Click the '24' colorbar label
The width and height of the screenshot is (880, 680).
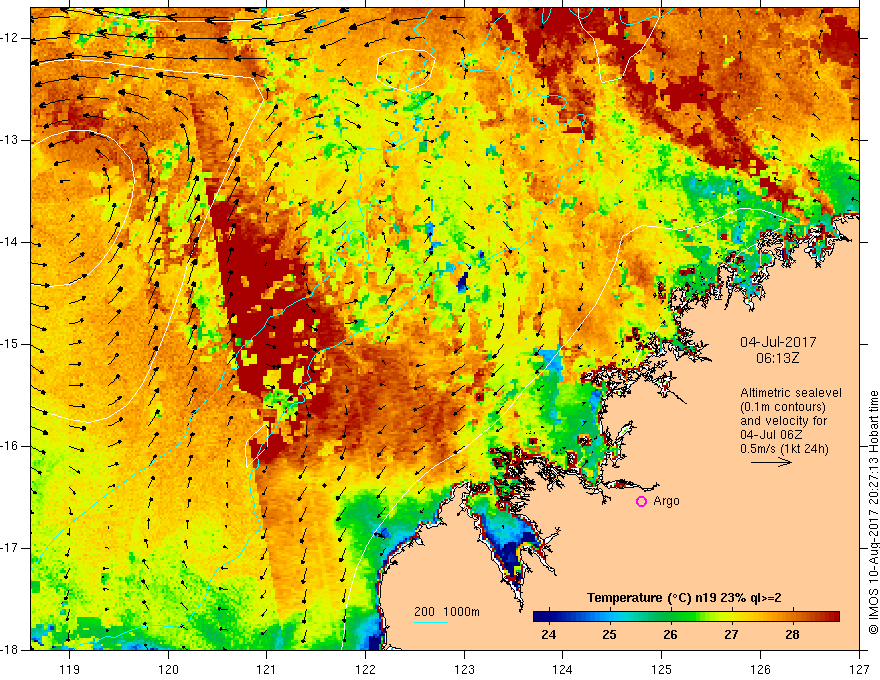coord(548,635)
